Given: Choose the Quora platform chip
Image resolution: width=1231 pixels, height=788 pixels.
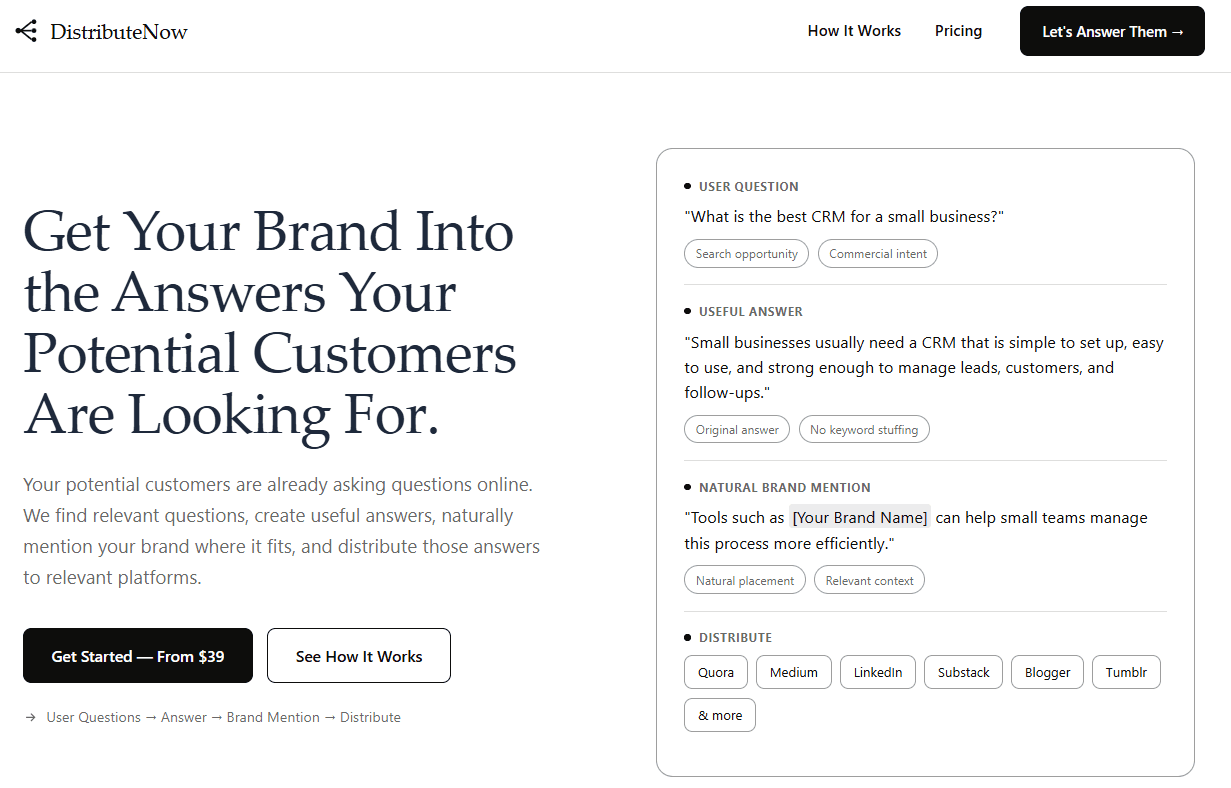Looking at the screenshot, I should [x=716, y=672].
